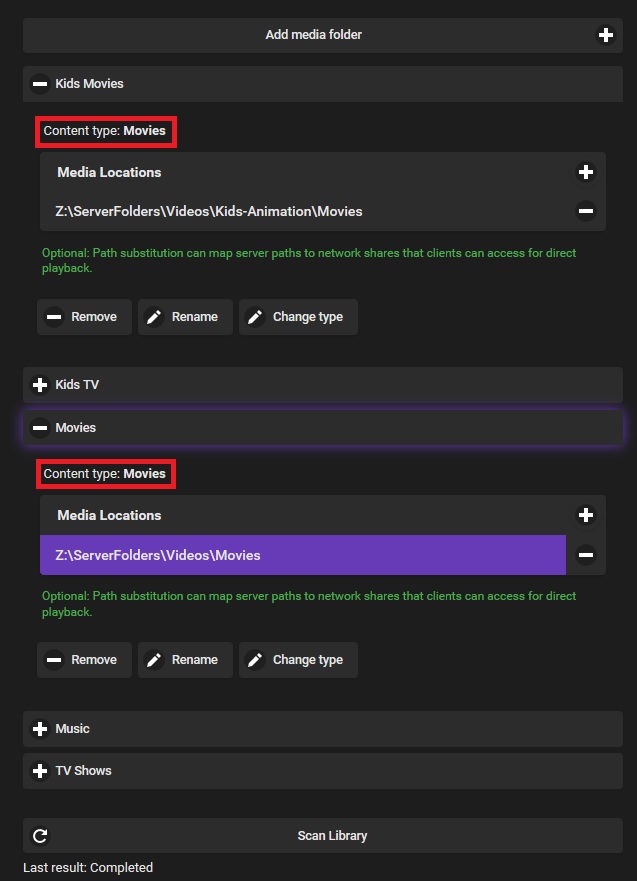Change type of Kids Movies library

coord(297,317)
